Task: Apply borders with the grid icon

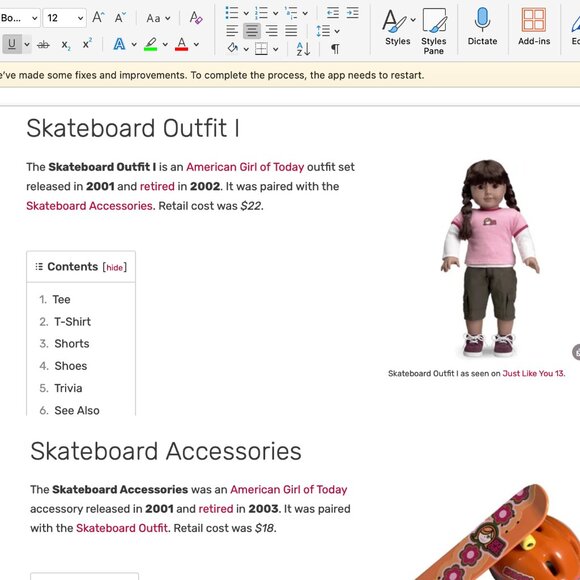Action: [261, 48]
